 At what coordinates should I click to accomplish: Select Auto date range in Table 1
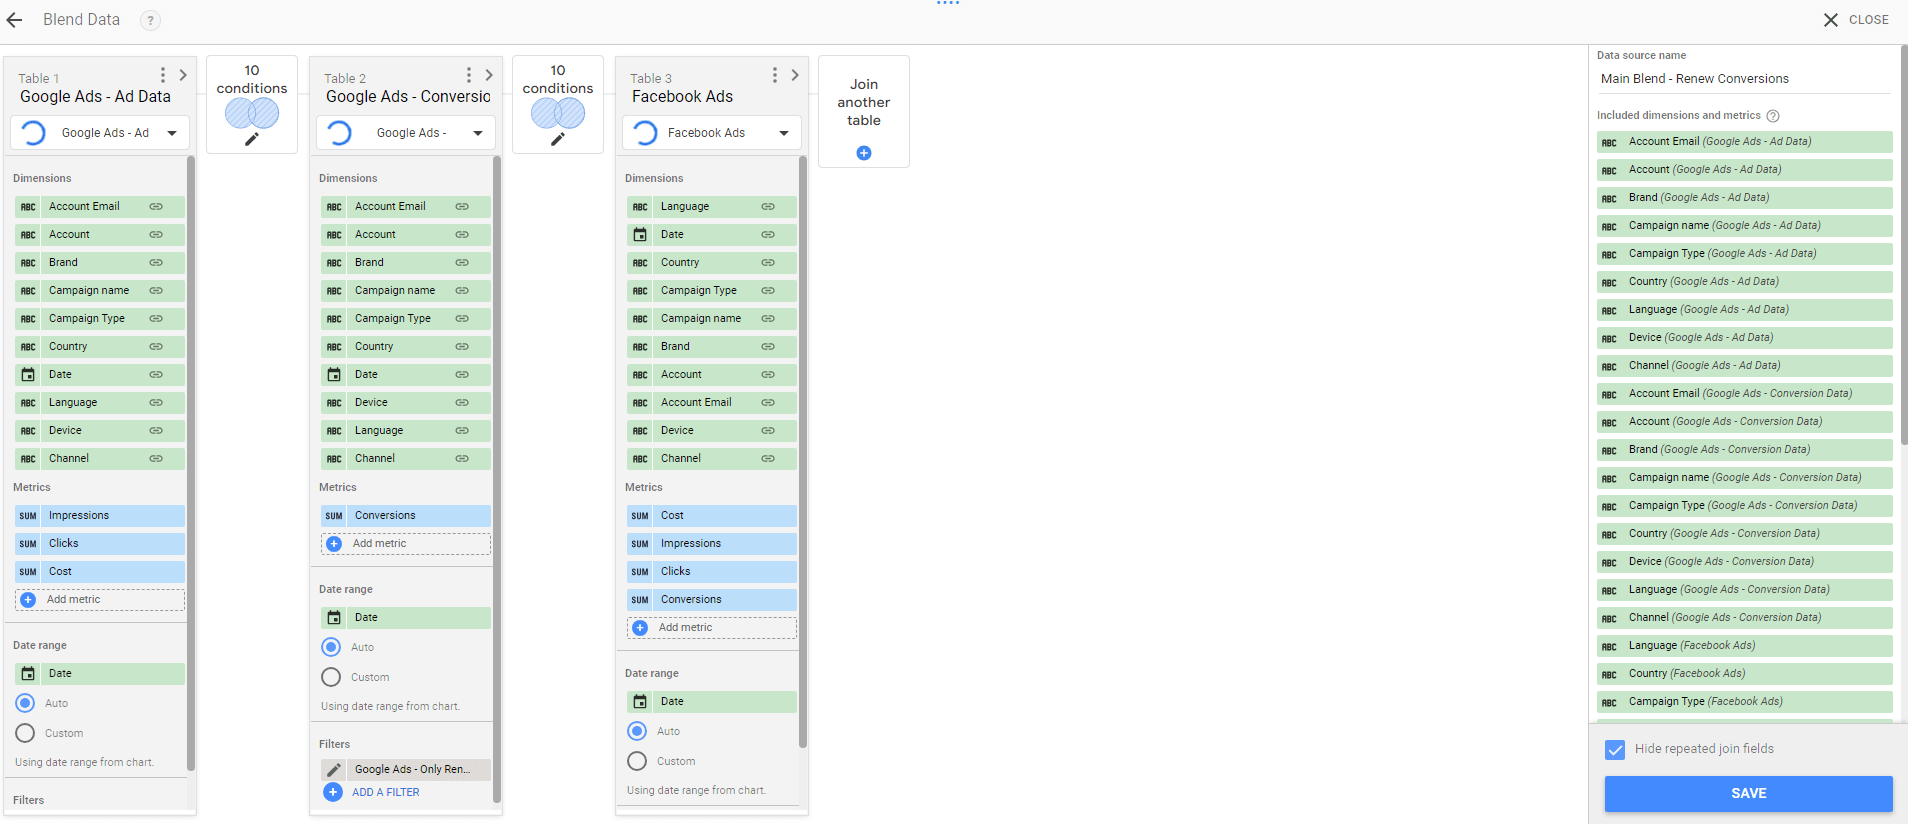(x=26, y=703)
